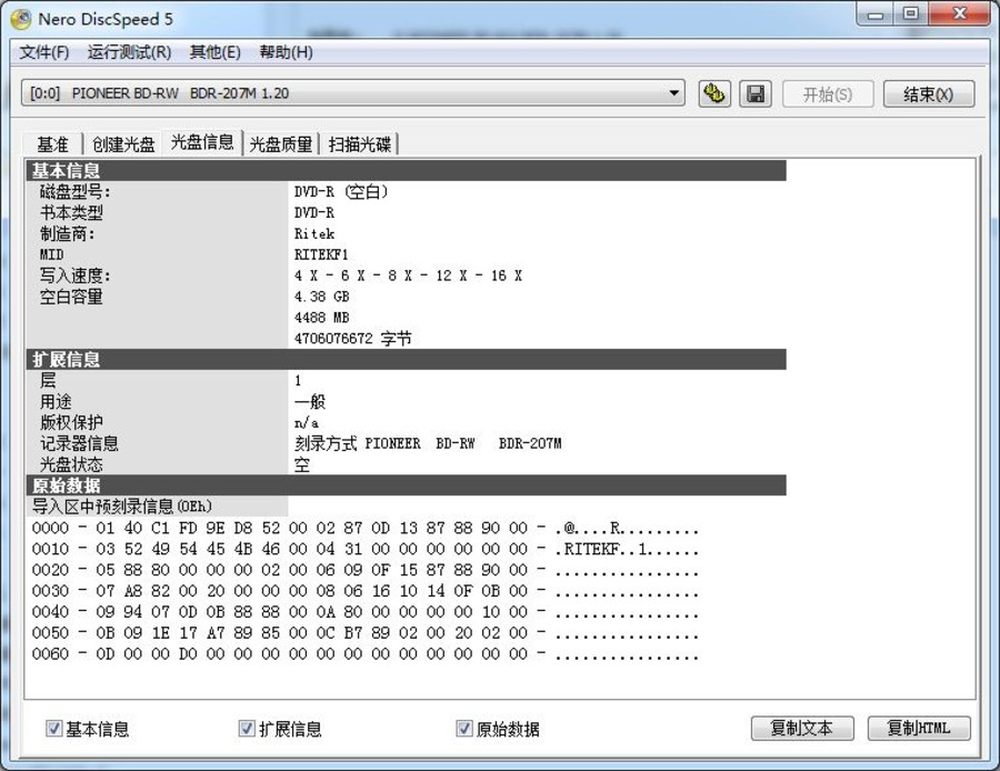Select the PIONEER BD-RW BDR-207M drive combo box
Viewport: 1000px width, 771px height.
[x=353, y=94]
